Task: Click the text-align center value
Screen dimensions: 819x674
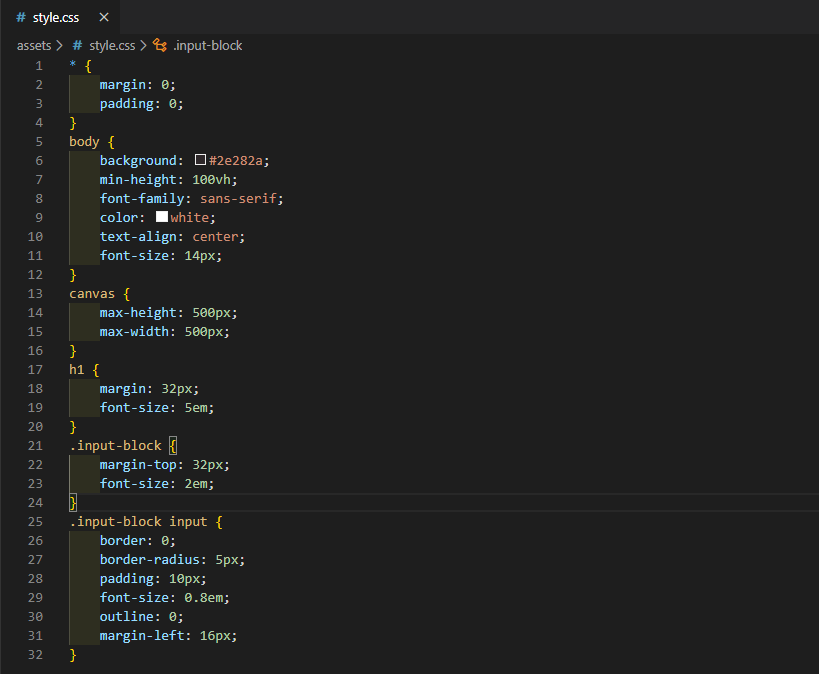Action: pyautogui.click(x=216, y=236)
